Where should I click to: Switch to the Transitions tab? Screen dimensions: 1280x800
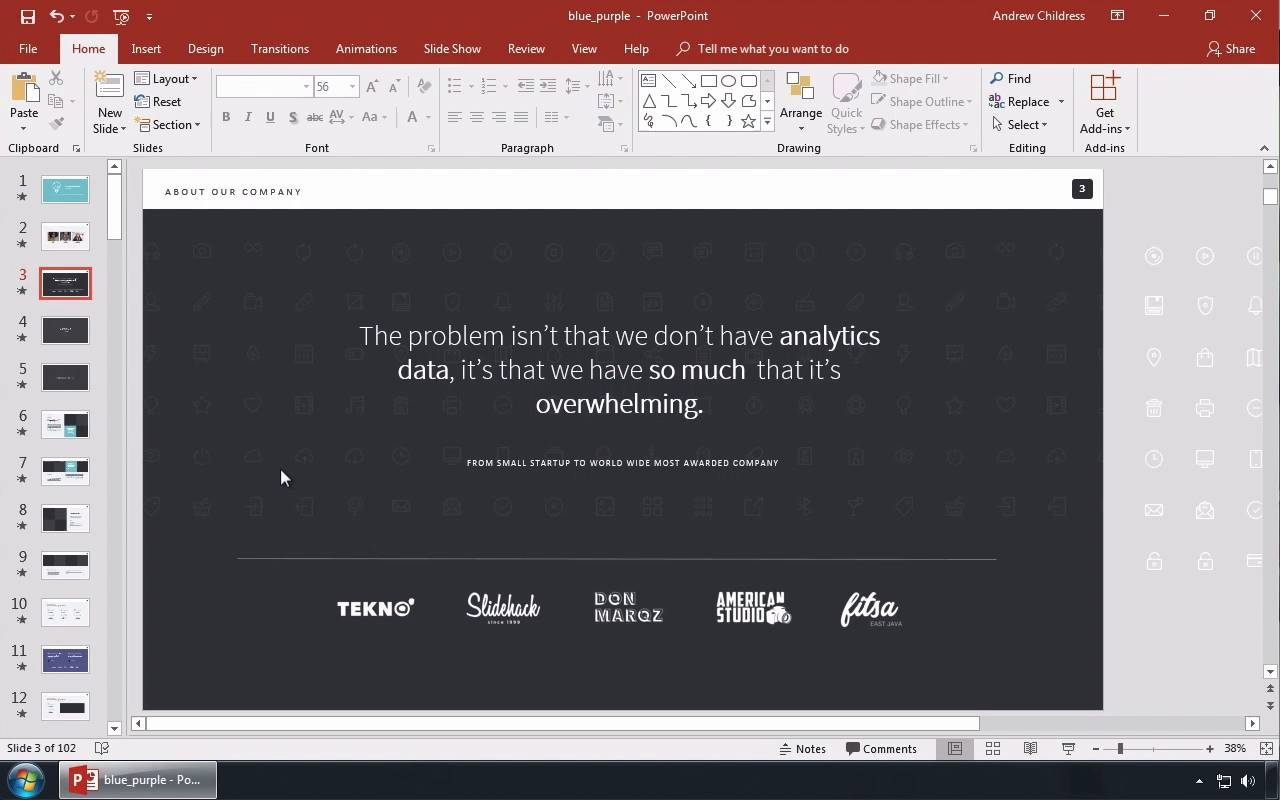pyautogui.click(x=280, y=49)
